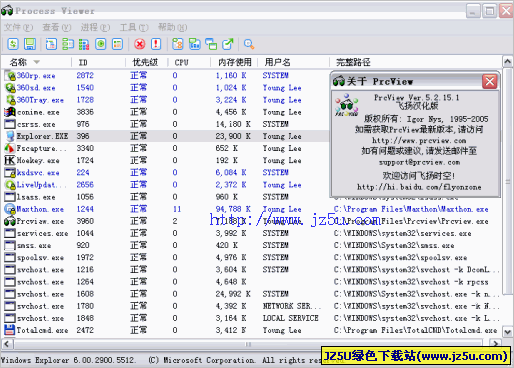Click the orange list details toolbar icon
The image size is (514, 368).
[117, 44]
